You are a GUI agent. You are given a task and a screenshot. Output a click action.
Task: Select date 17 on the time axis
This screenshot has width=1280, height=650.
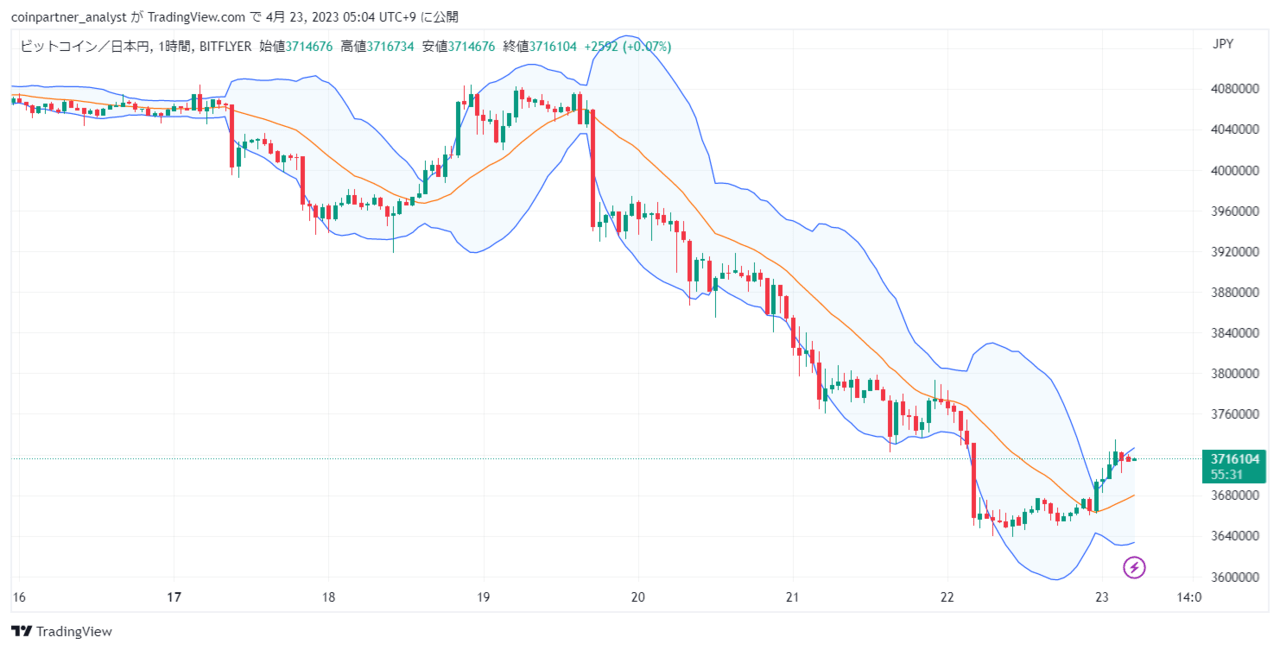pos(174,598)
